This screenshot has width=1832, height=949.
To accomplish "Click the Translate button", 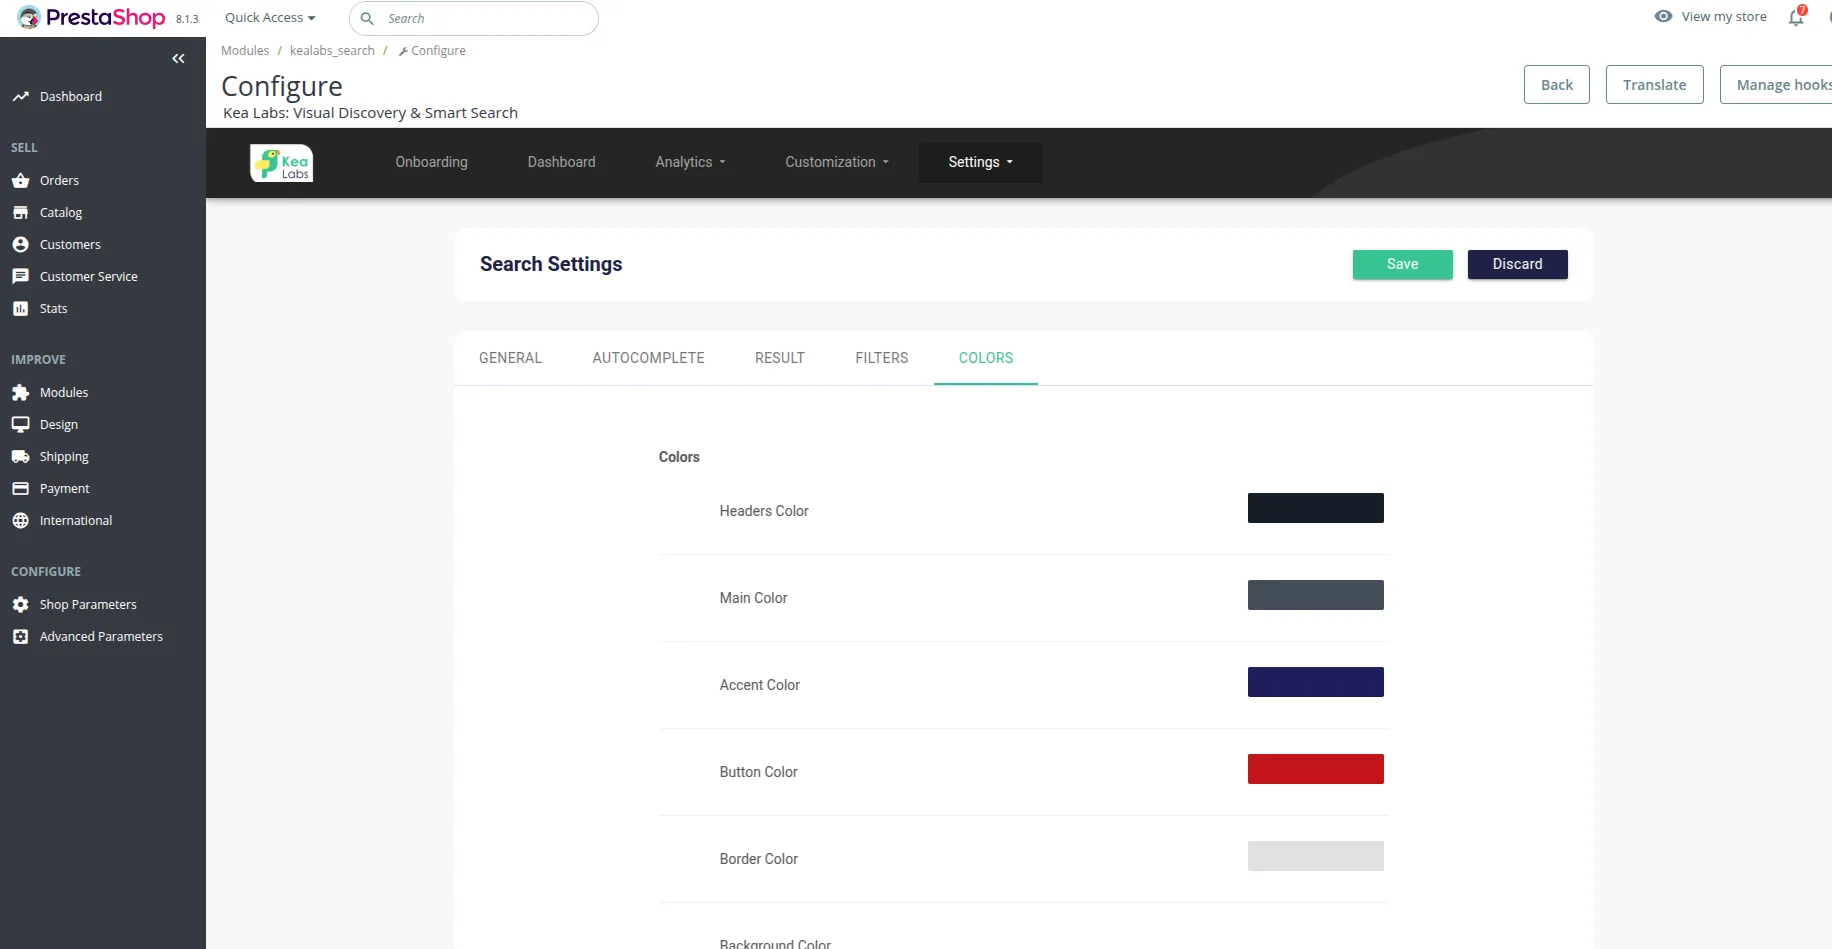I will click(1654, 84).
